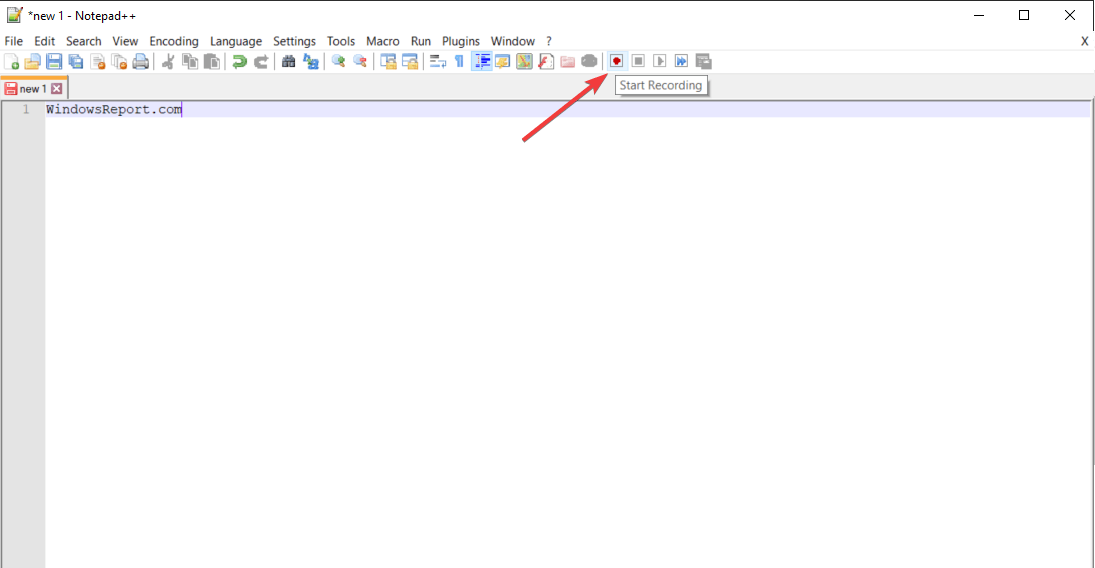Toggle Synchronize Horizontal Scrolling
The height and width of the screenshot is (568, 1095).
point(409,61)
